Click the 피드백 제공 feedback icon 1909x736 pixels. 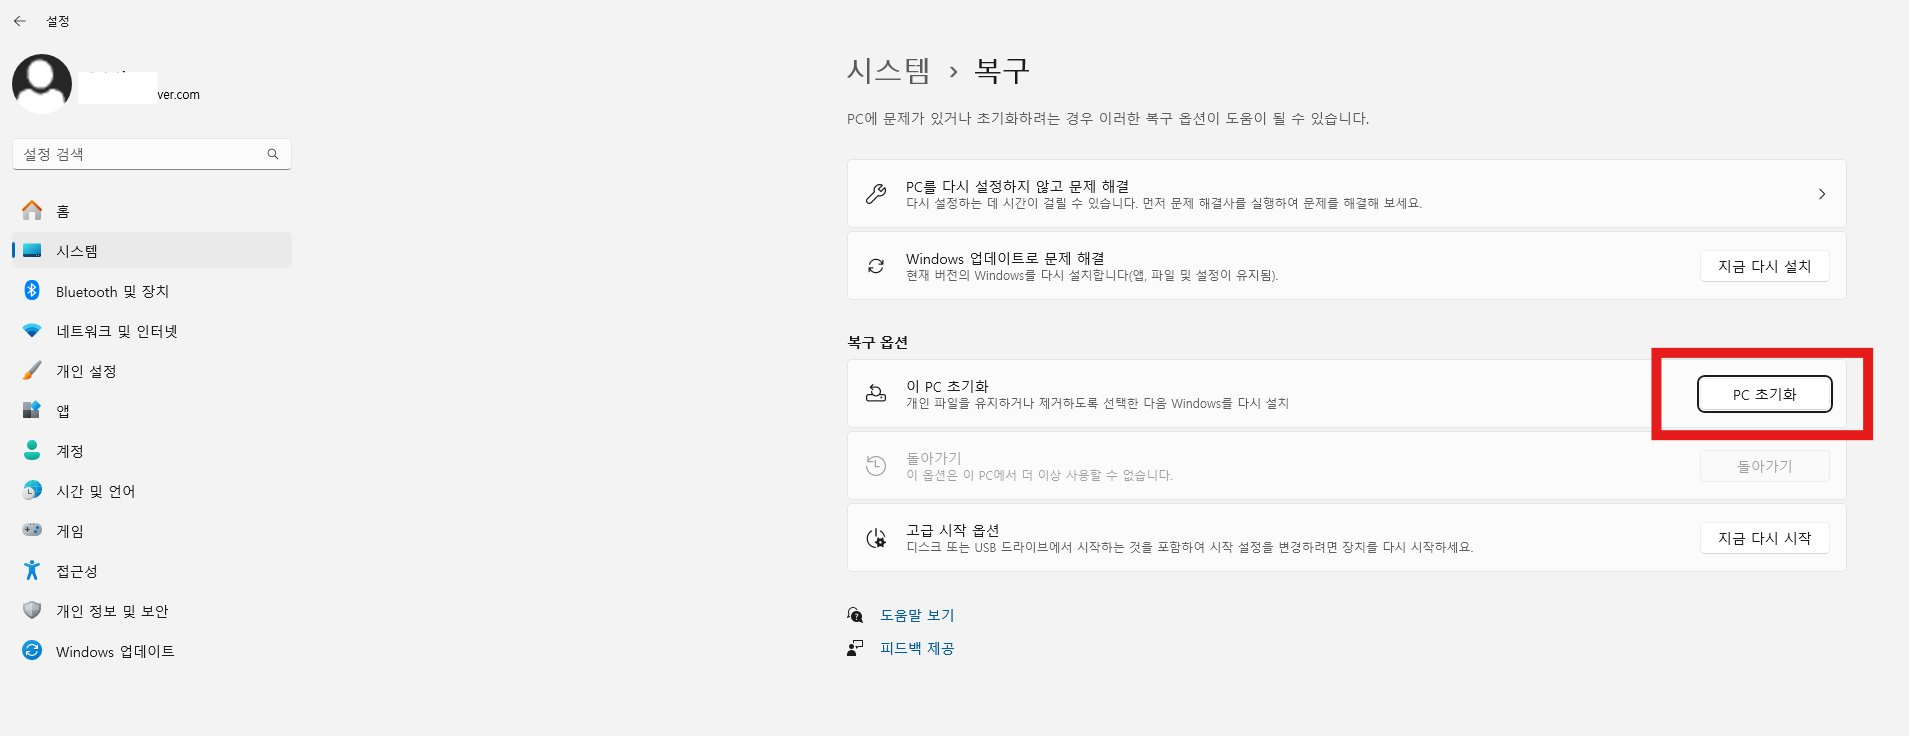[855, 648]
